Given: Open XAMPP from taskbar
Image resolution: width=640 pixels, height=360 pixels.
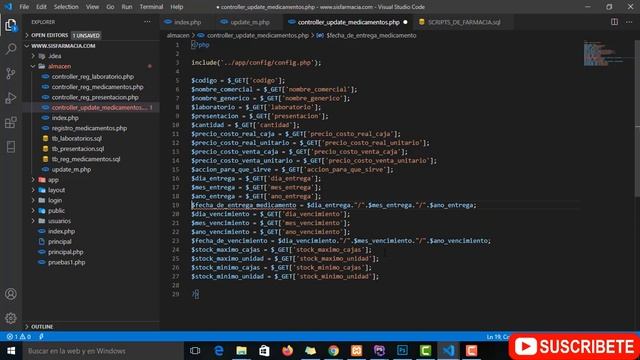Looking at the screenshot, I should click(x=356, y=351).
